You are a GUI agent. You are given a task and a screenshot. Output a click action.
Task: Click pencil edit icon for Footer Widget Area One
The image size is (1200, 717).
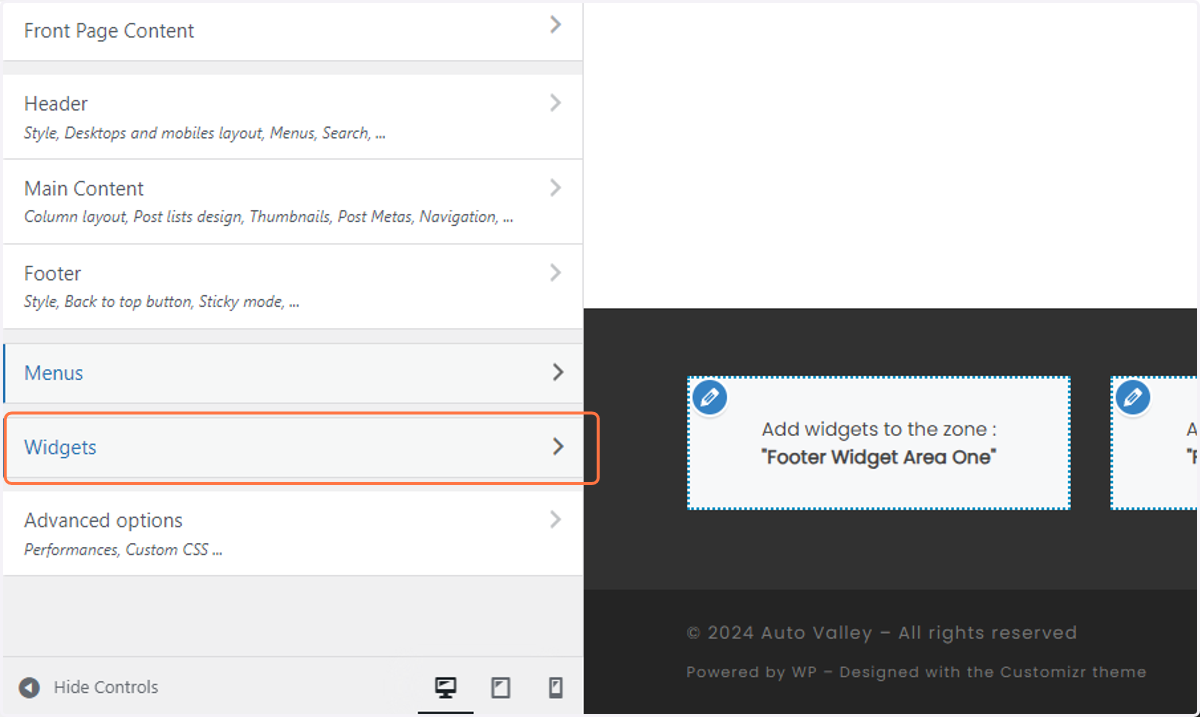click(x=709, y=397)
